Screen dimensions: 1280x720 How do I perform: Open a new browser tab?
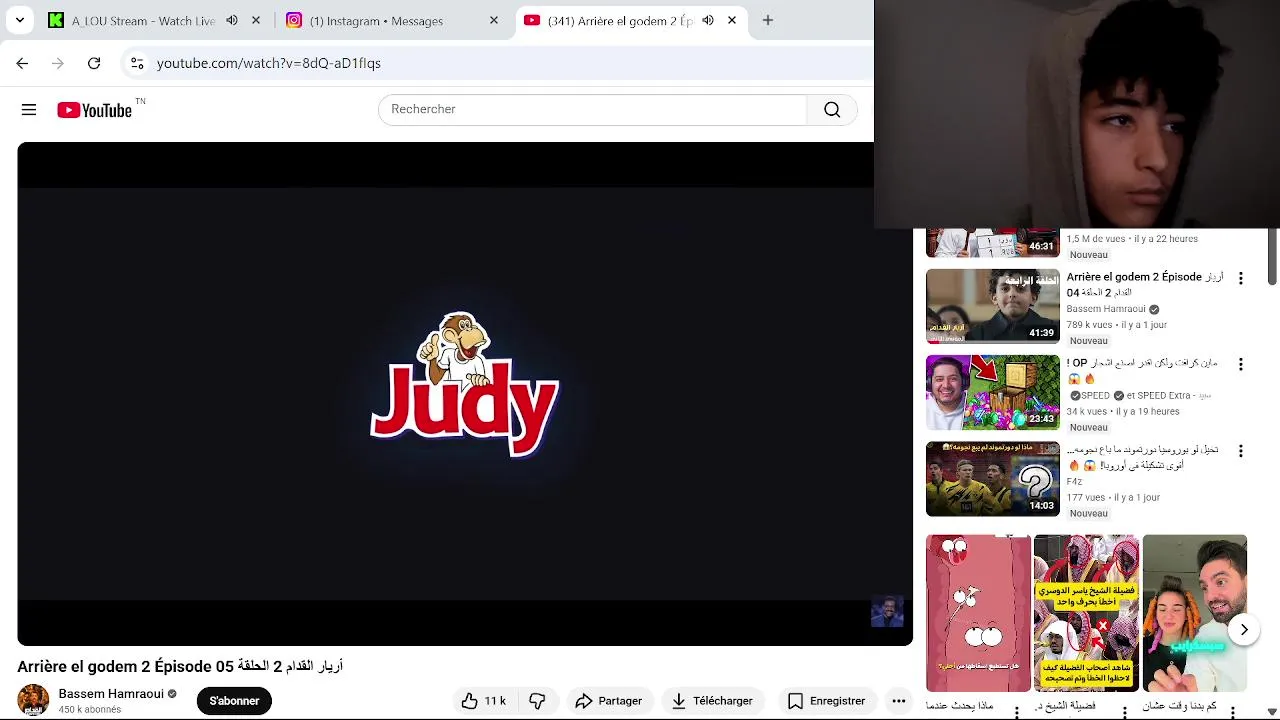pos(768,20)
